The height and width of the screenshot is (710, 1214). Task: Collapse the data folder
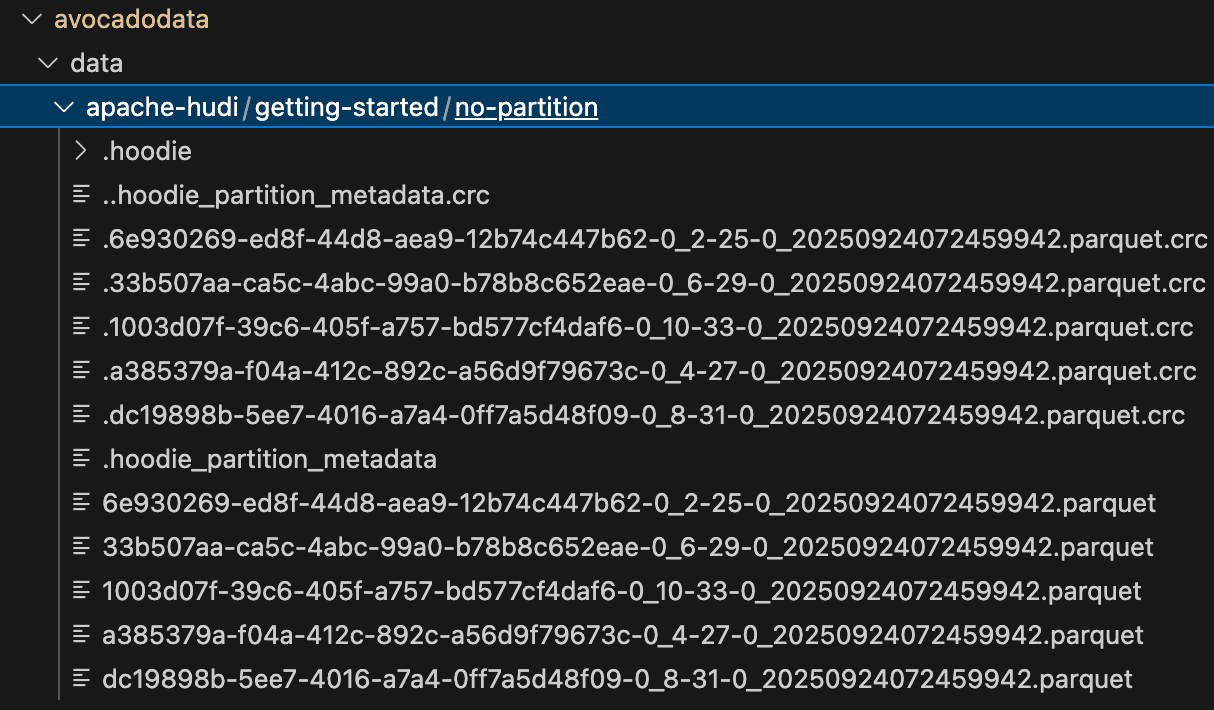pos(48,62)
